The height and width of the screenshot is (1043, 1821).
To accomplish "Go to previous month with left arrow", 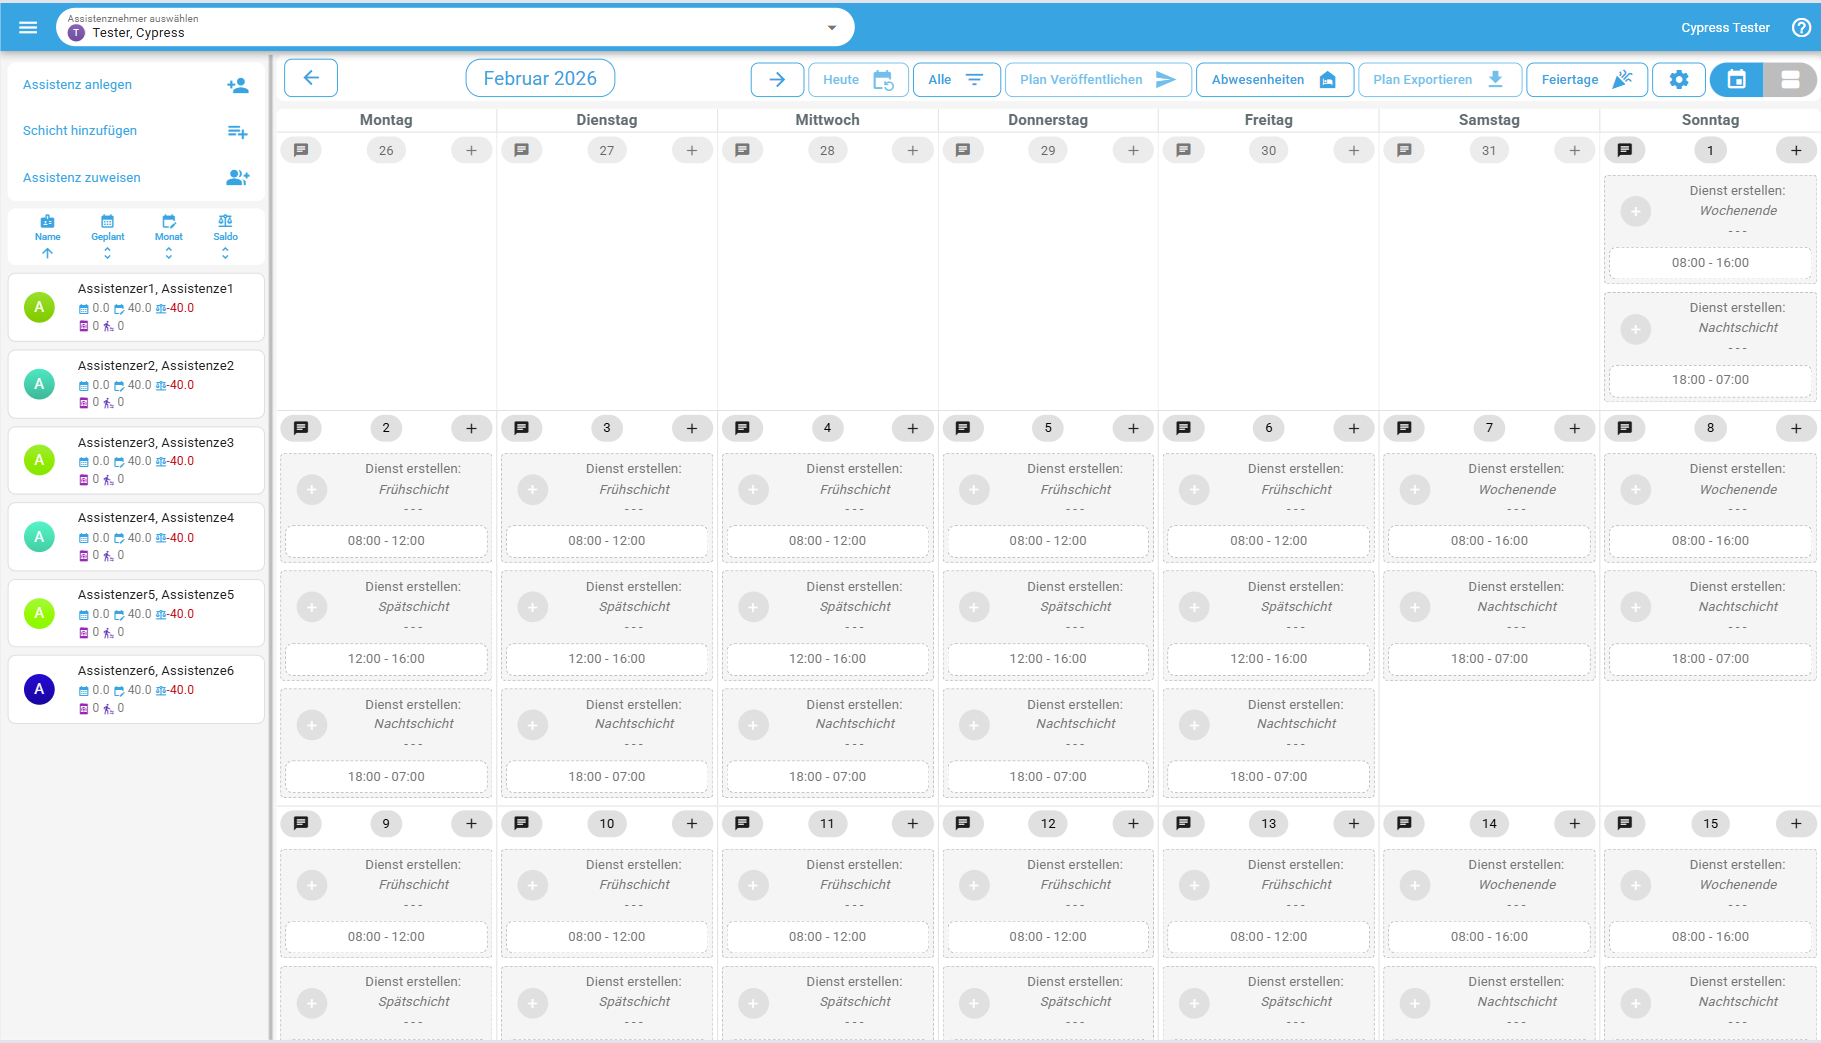I will 311,78.
